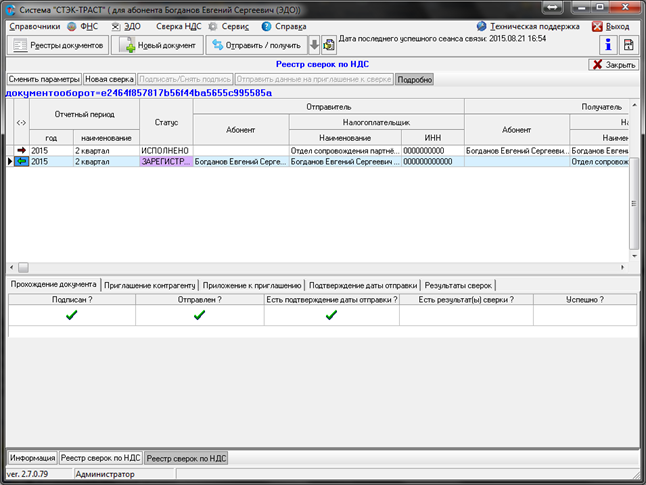
Task: Open the Справочники menu
Action: click(35, 27)
